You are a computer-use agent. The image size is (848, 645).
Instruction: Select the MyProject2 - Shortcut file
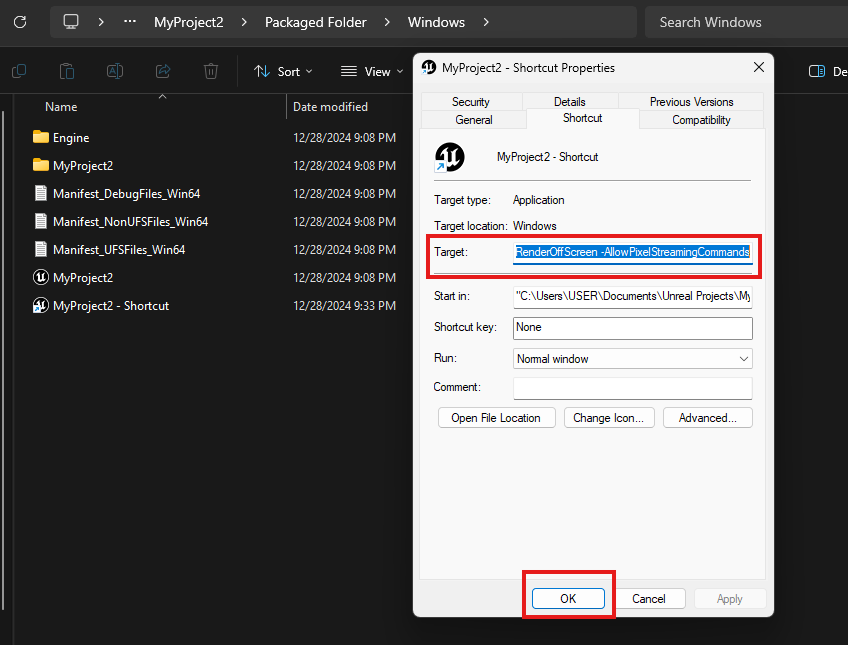click(110, 305)
